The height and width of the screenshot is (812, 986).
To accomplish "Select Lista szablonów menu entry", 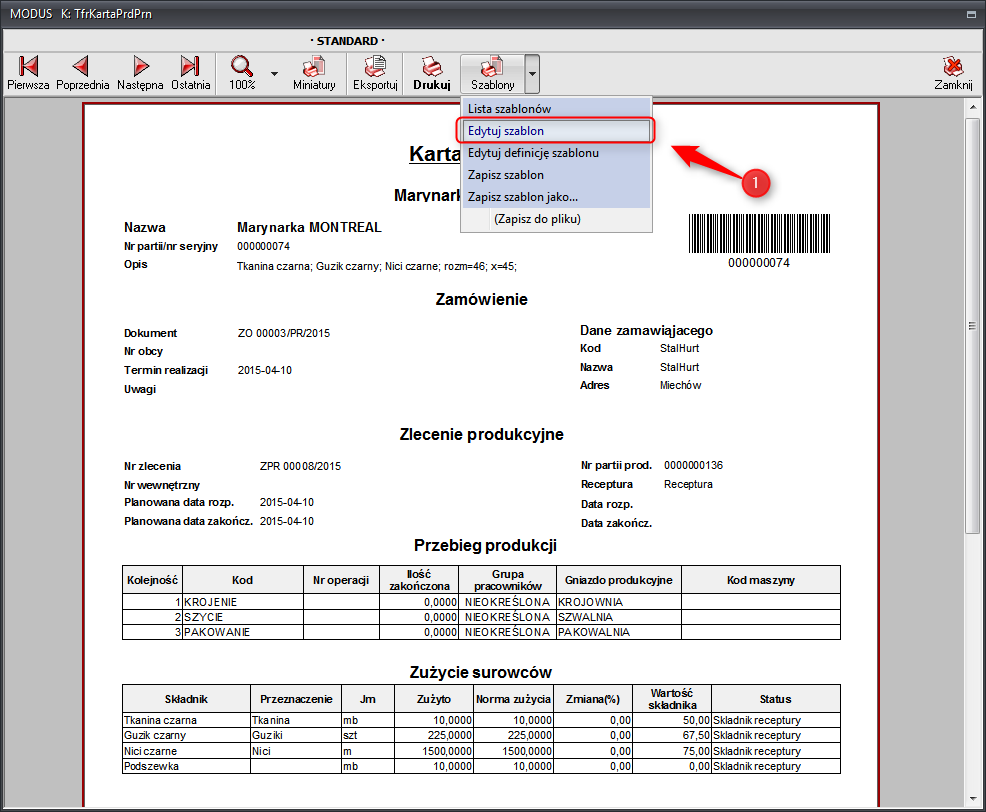I will 509,108.
